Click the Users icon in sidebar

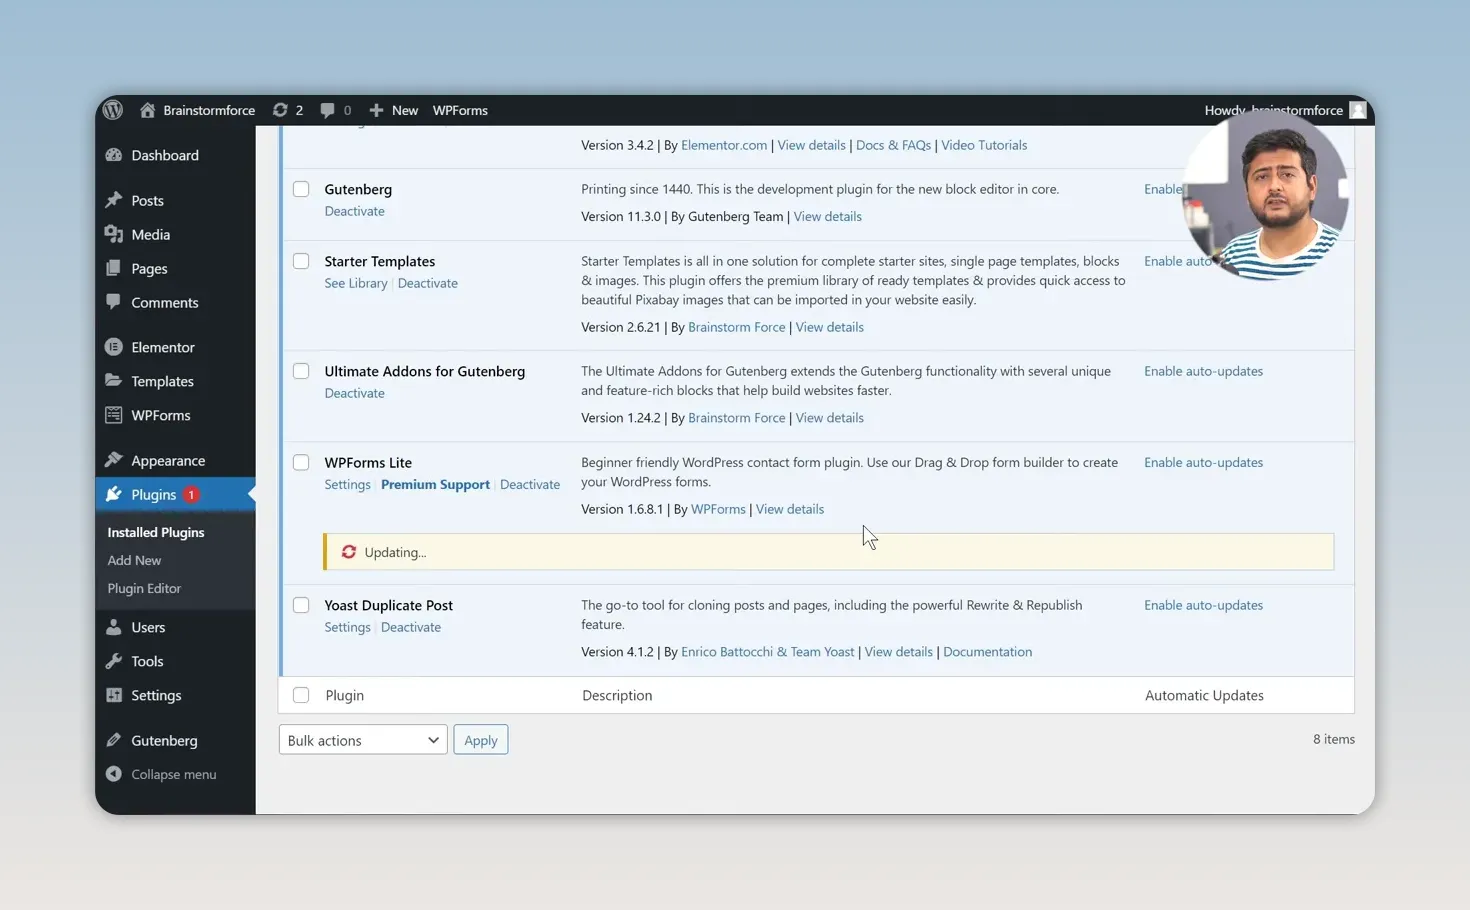[114, 627]
